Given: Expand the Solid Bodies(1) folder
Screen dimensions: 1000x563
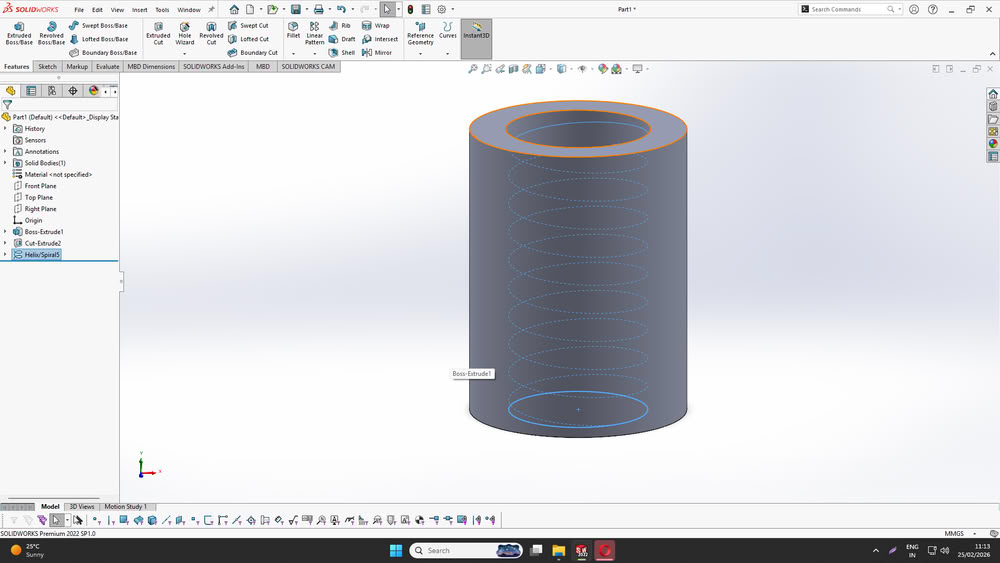Looking at the screenshot, I should pos(5,163).
